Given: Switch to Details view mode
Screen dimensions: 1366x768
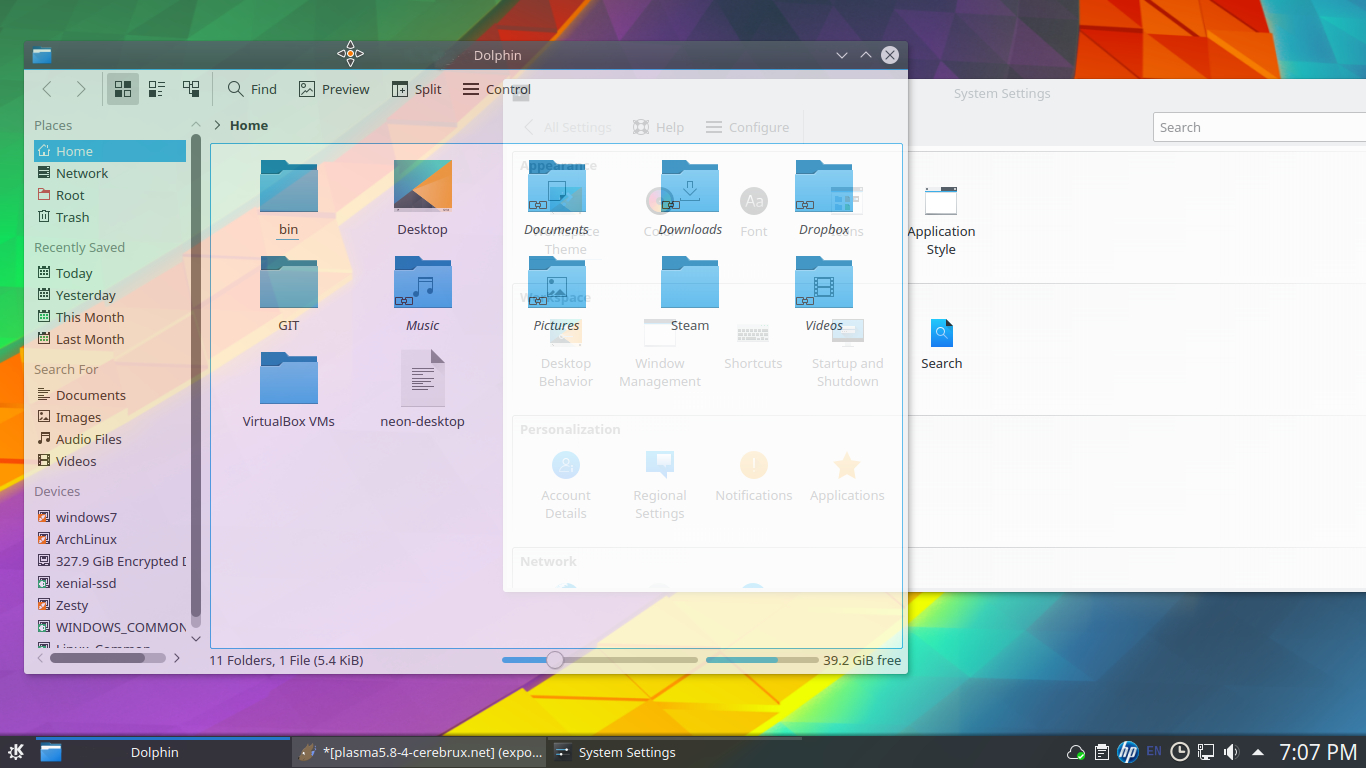Looking at the screenshot, I should tap(191, 89).
